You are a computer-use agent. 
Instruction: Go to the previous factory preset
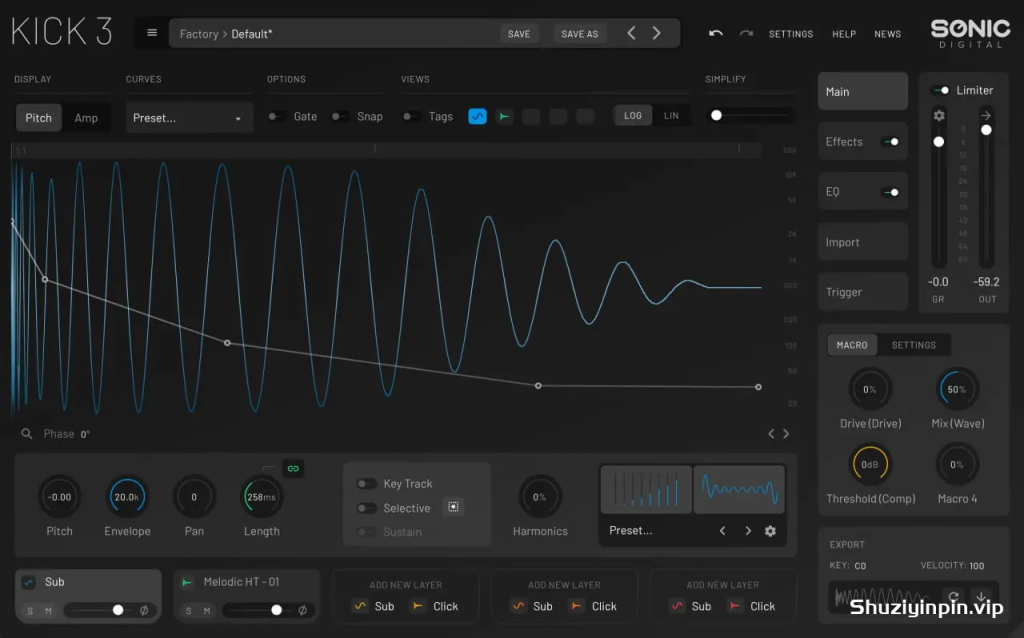[x=631, y=33]
